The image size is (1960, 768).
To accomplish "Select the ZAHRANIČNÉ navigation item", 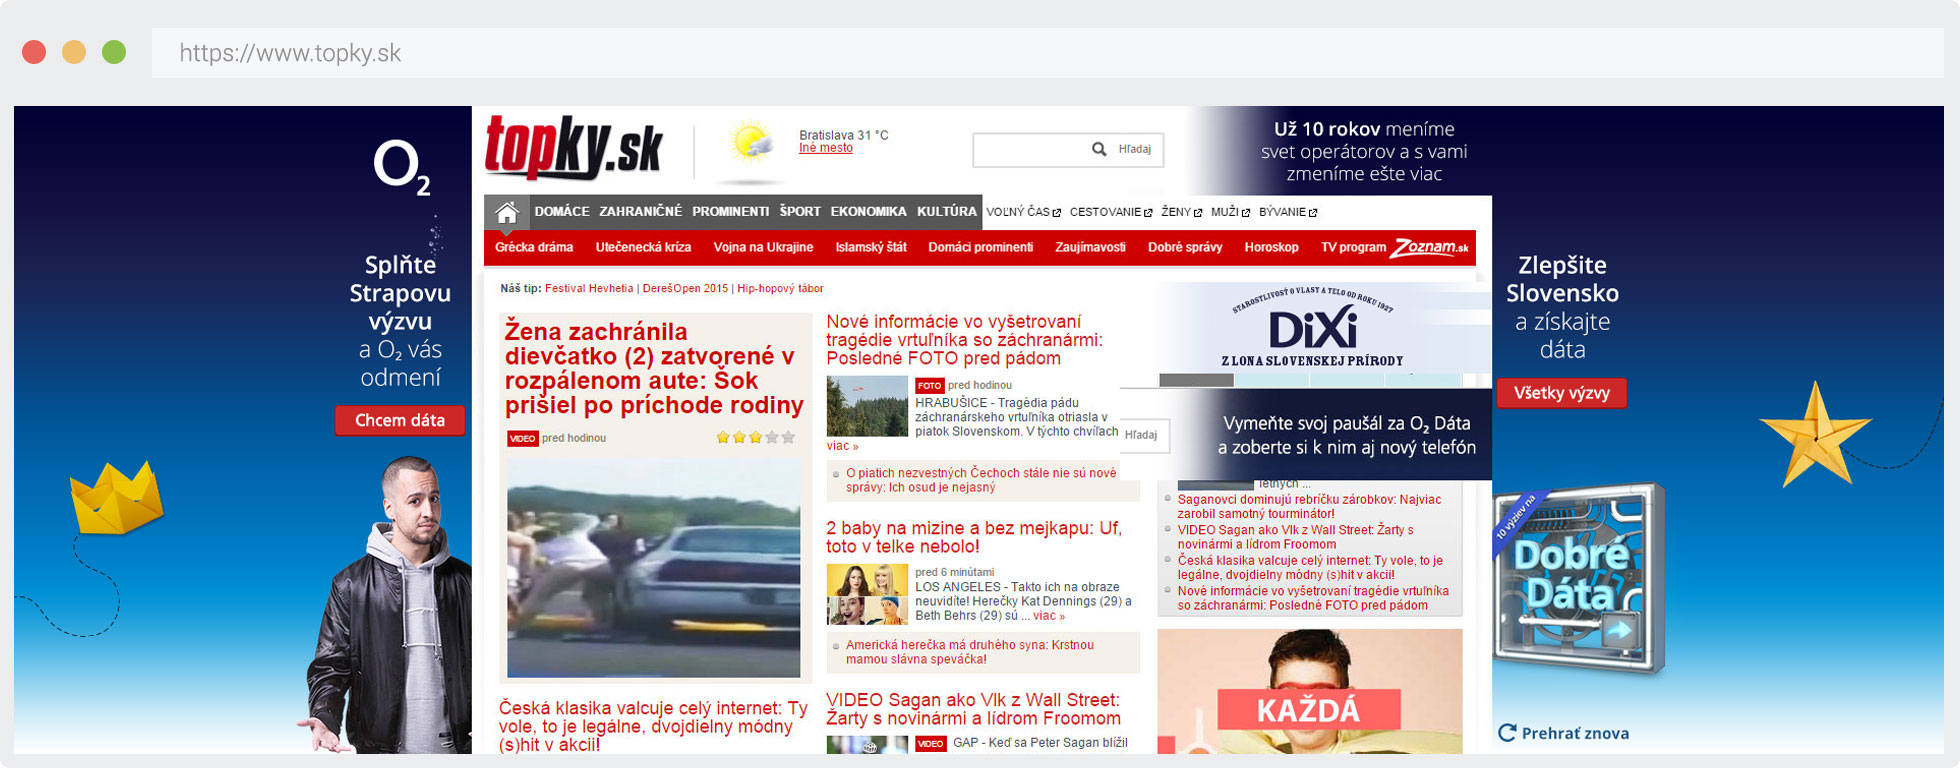I will (640, 212).
